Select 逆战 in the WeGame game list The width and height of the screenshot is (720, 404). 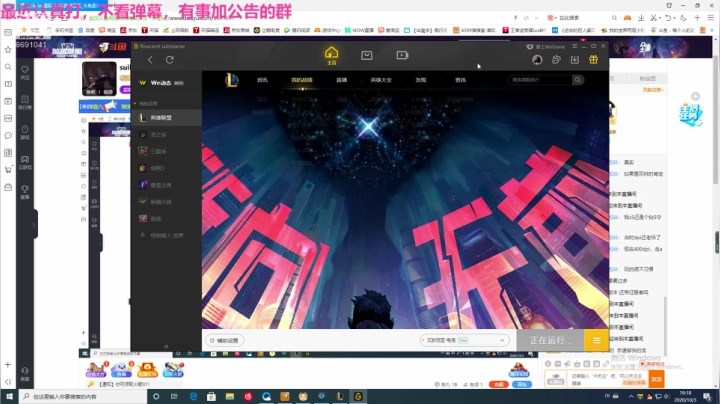[166, 219]
